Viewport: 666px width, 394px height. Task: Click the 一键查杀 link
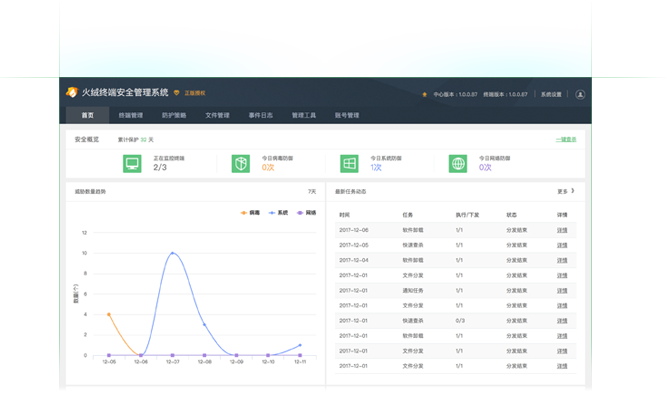click(566, 139)
